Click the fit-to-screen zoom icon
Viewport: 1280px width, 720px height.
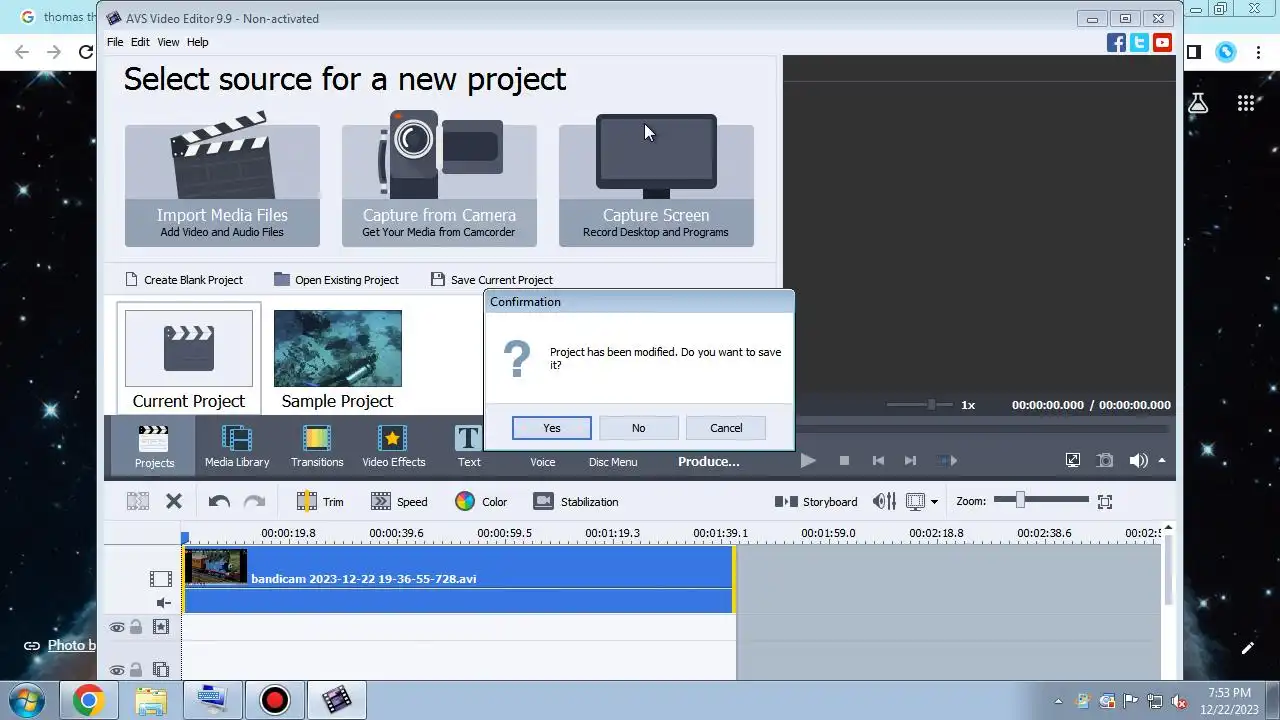[1105, 502]
